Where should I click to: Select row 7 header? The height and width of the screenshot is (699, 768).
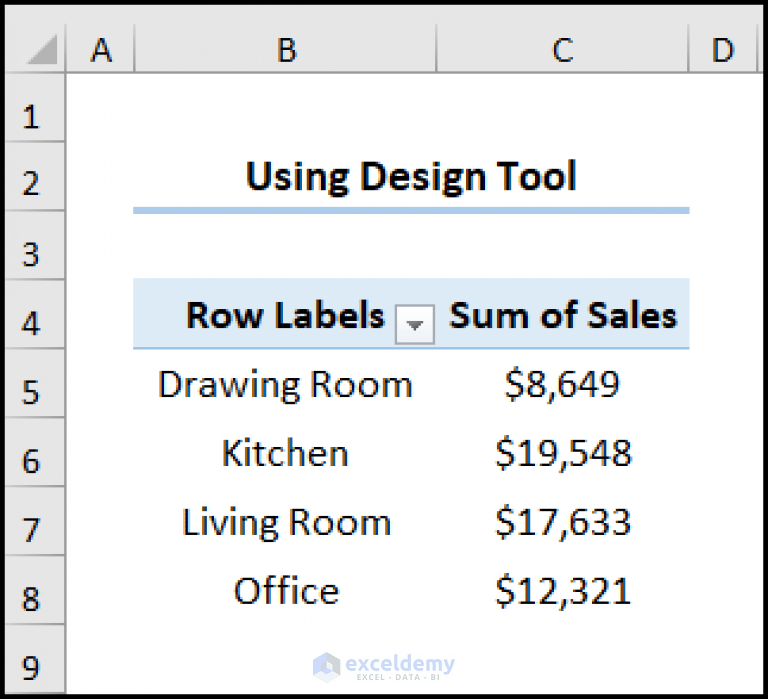click(x=34, y=521)
